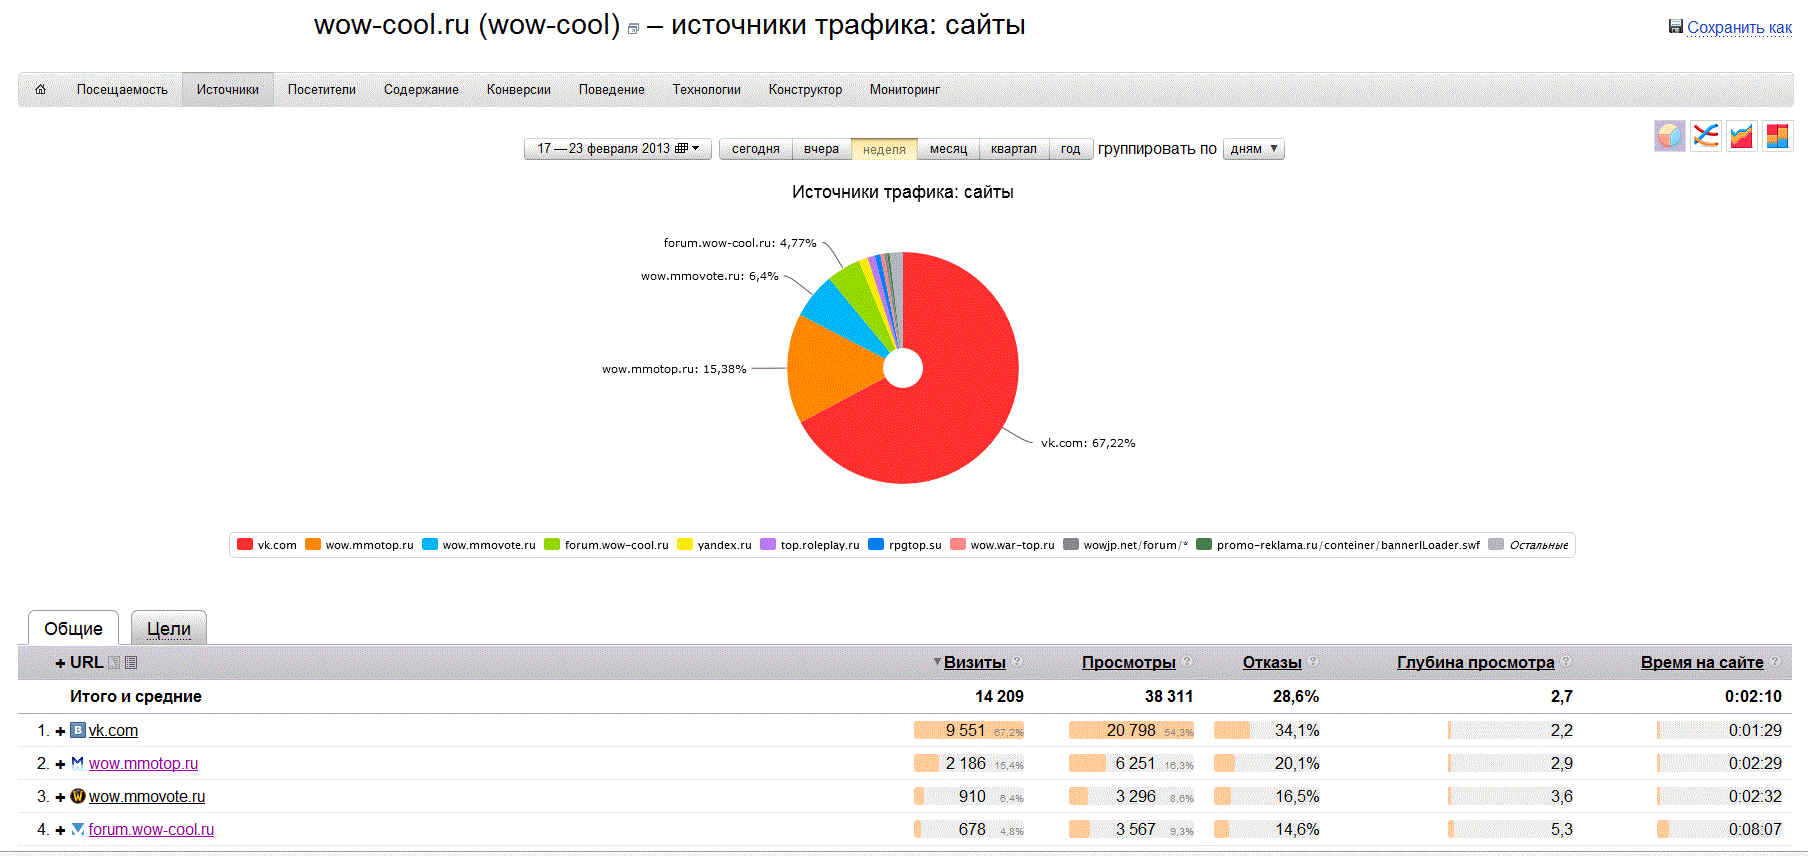Click top.roleplay.ru purple legend swatch
This screenshot has height=856, width=1808.
coord(768,545)
